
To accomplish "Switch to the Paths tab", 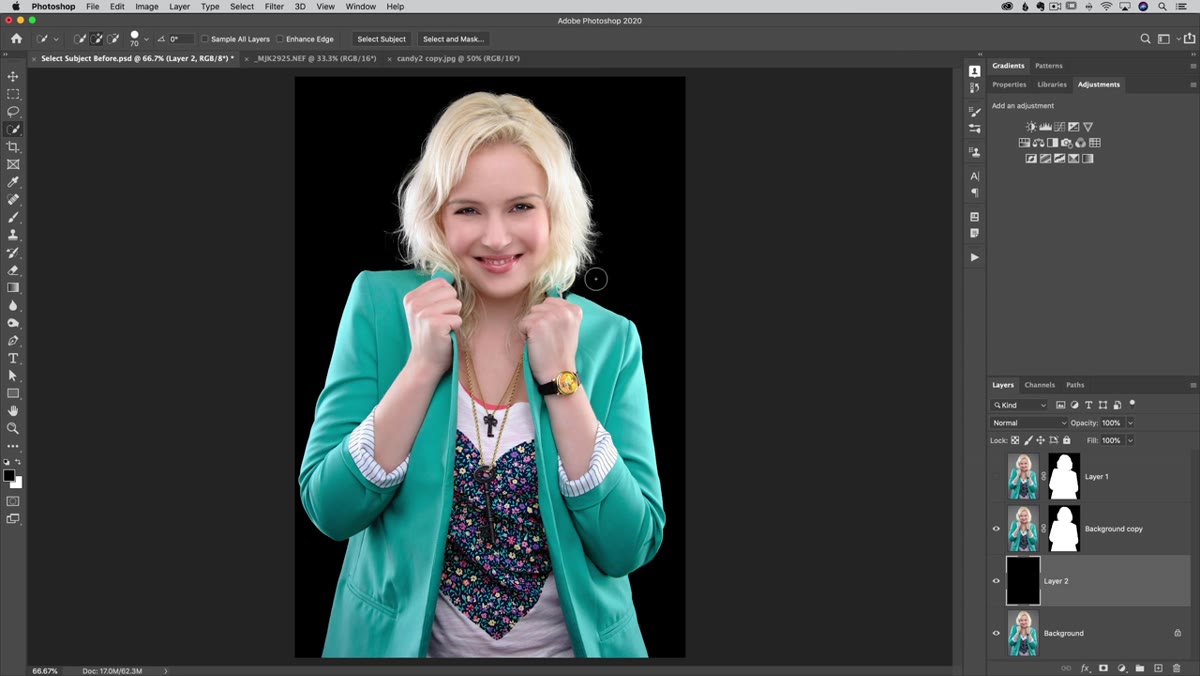I will tap(1075, 385).
